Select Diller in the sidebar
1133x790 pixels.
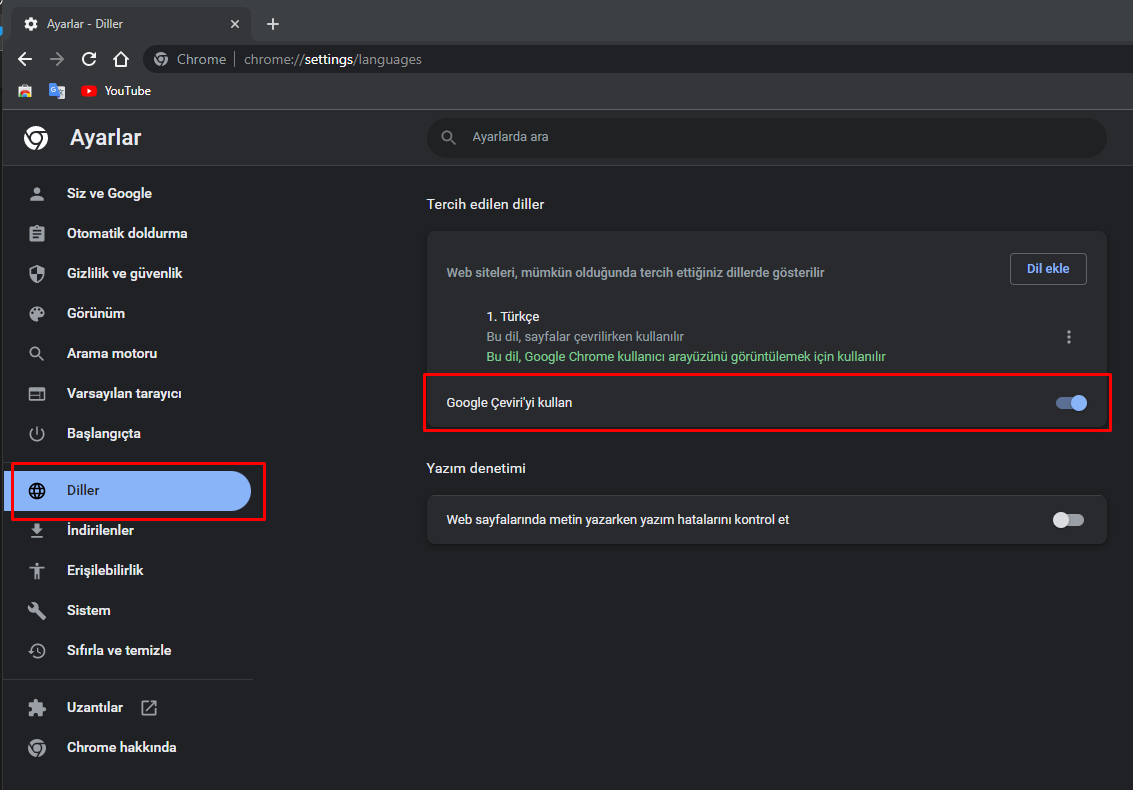(x=128, y=491)
